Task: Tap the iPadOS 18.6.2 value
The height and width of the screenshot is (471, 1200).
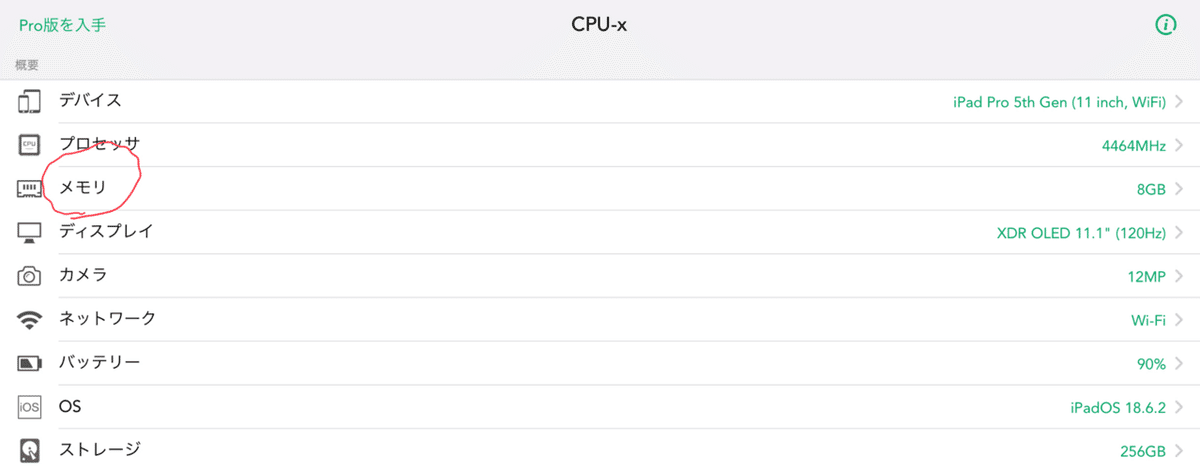Action: tap(1118, 408)
